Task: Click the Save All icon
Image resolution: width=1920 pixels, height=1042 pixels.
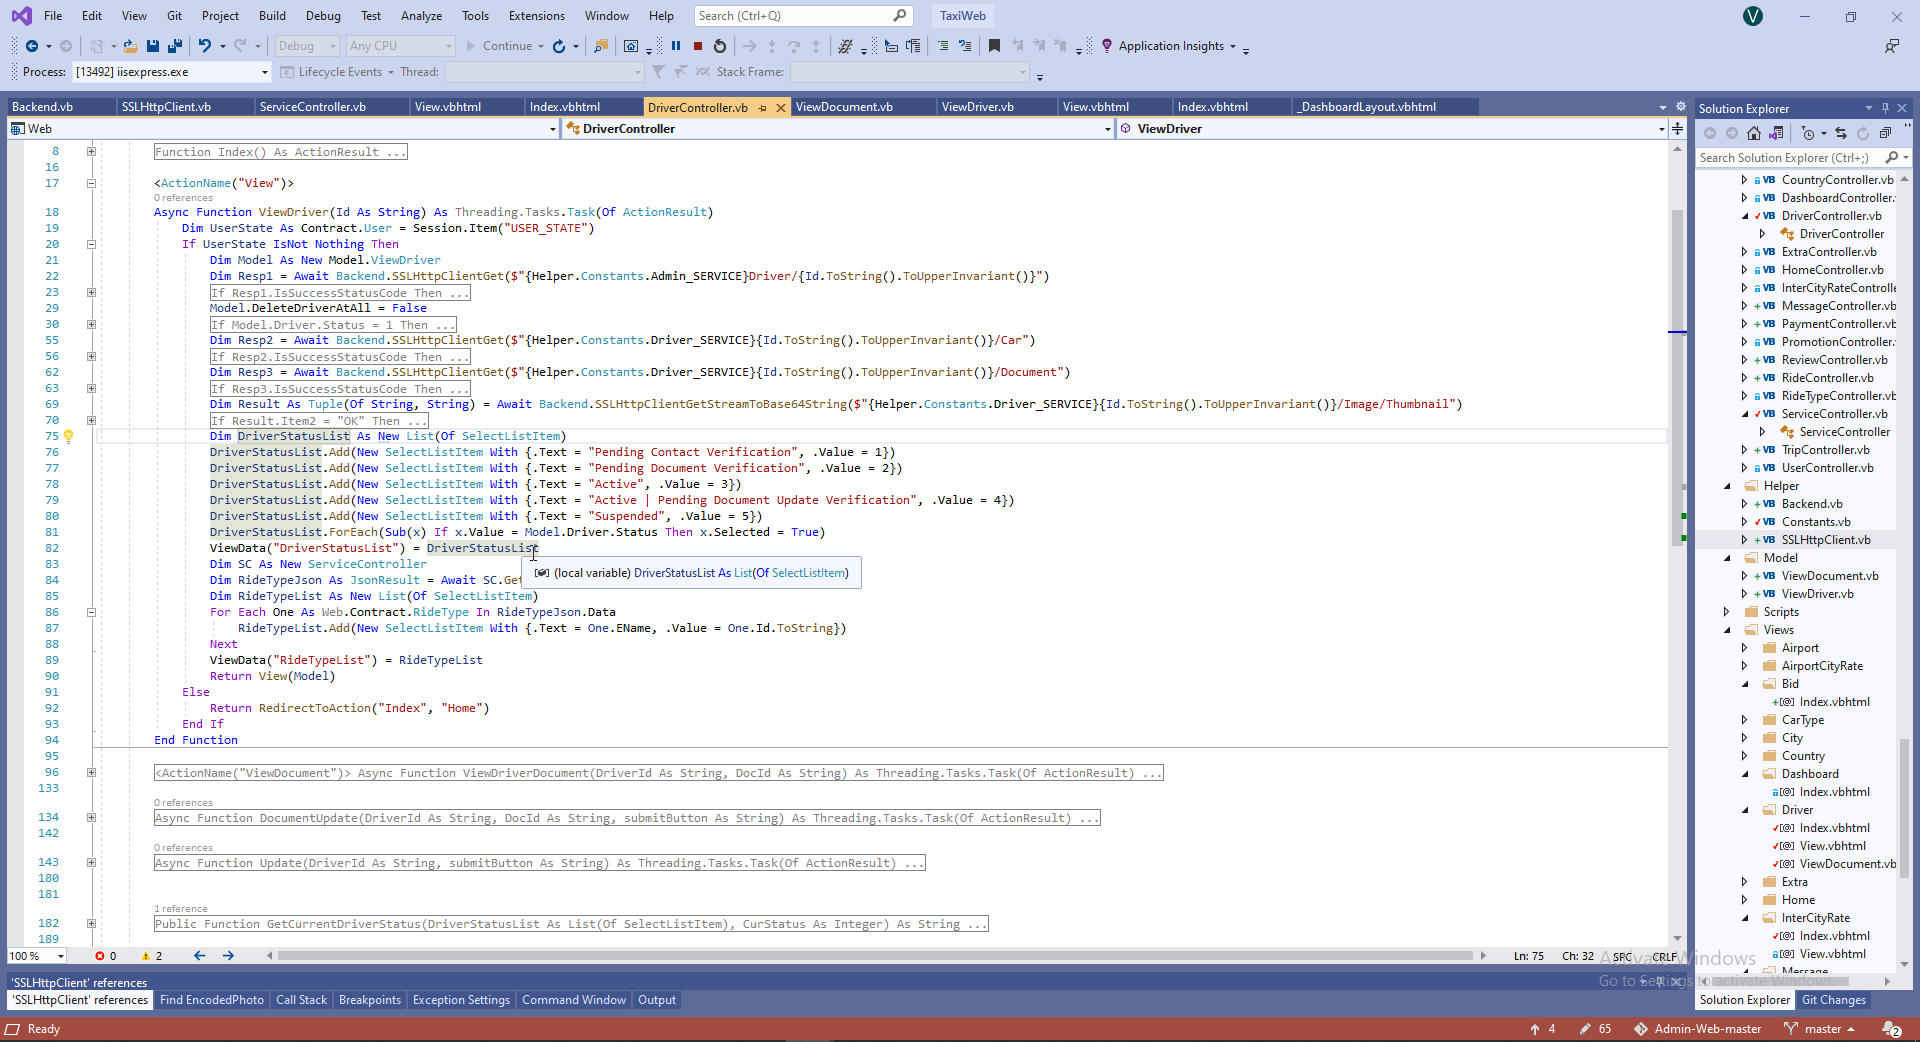Action: [175, 46]
